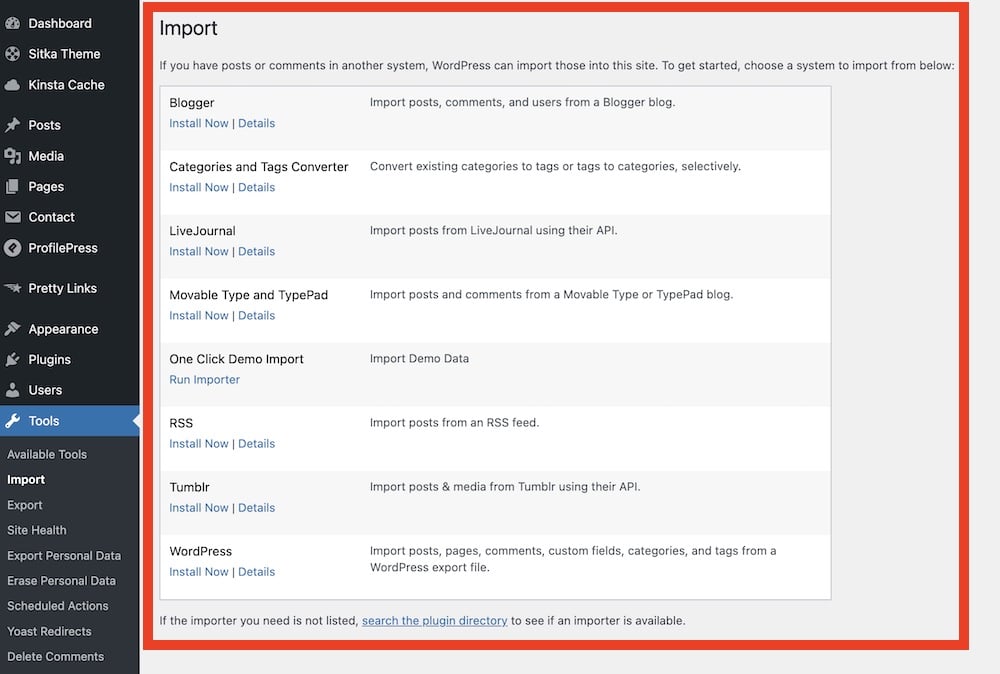
Task: Open Yoast Redirects
Action: tap(49, 631)
